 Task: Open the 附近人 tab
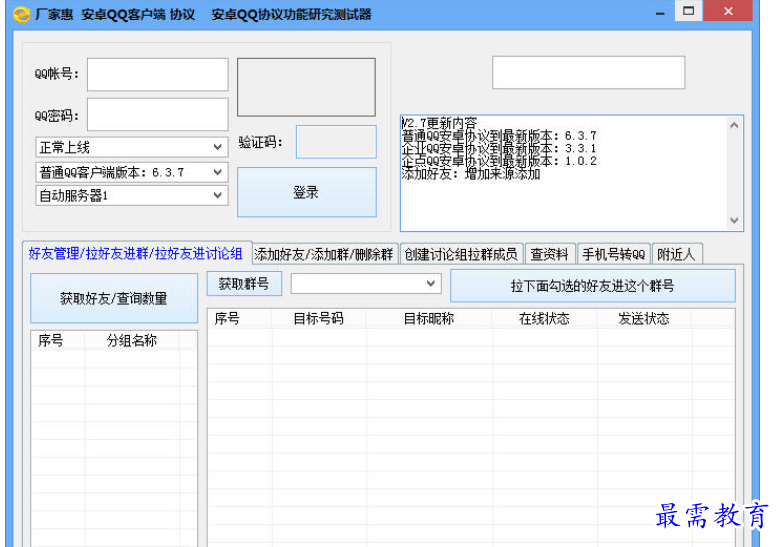[675, 254]
